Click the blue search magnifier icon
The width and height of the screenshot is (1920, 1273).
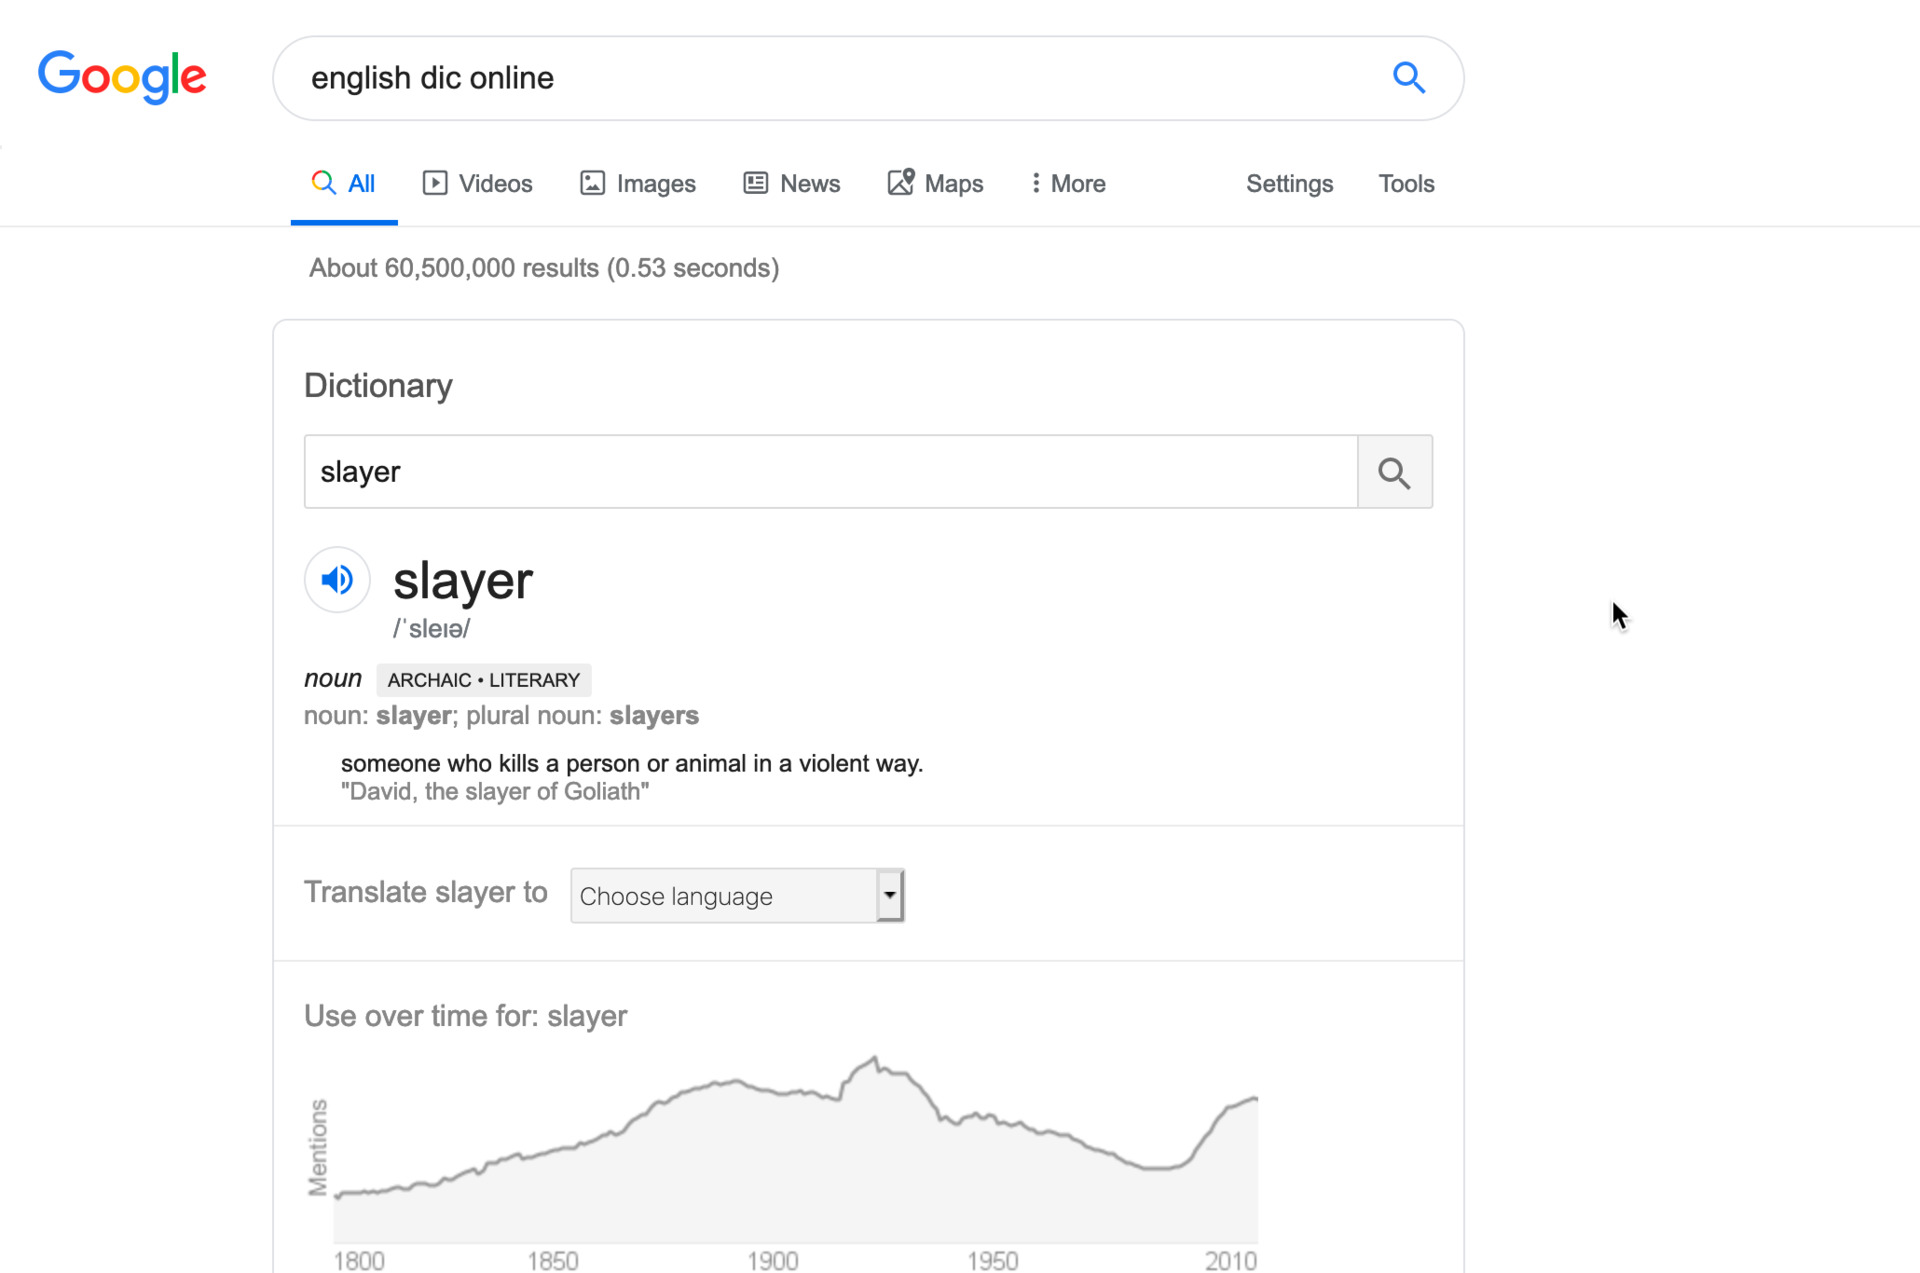[x=1408, y=77]
